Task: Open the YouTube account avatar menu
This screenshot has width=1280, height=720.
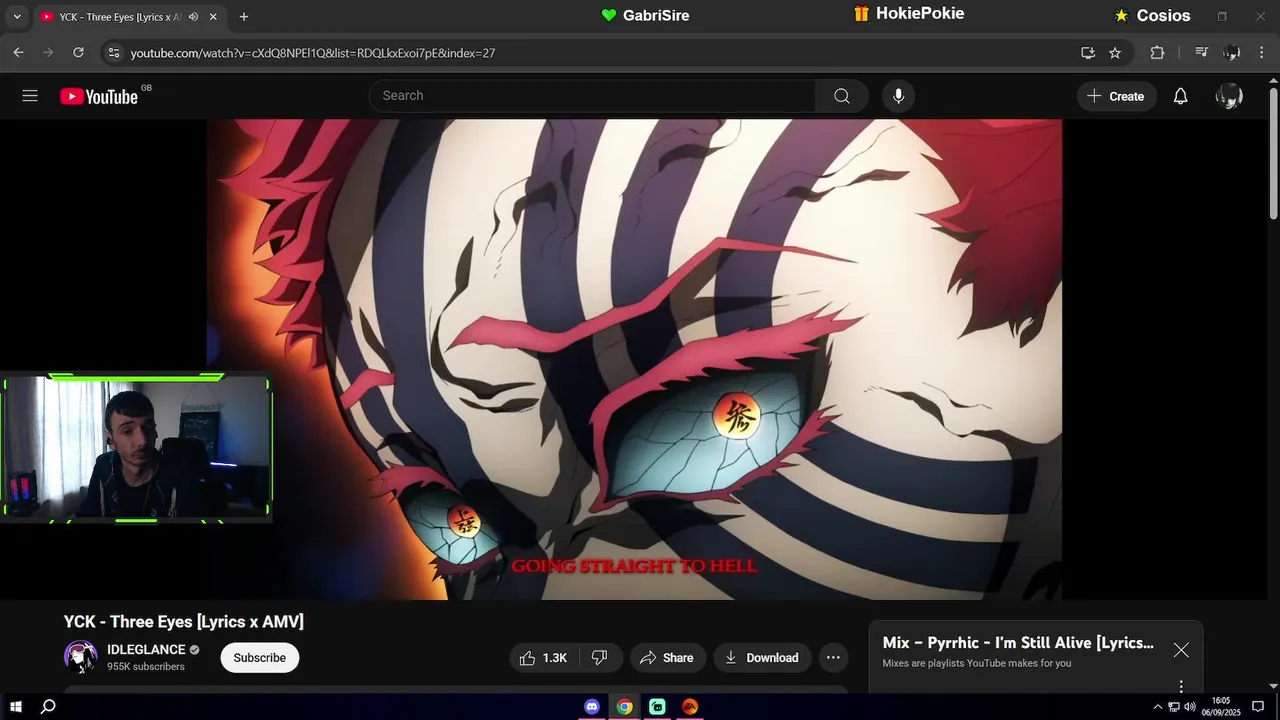Action: (1229, 96)
